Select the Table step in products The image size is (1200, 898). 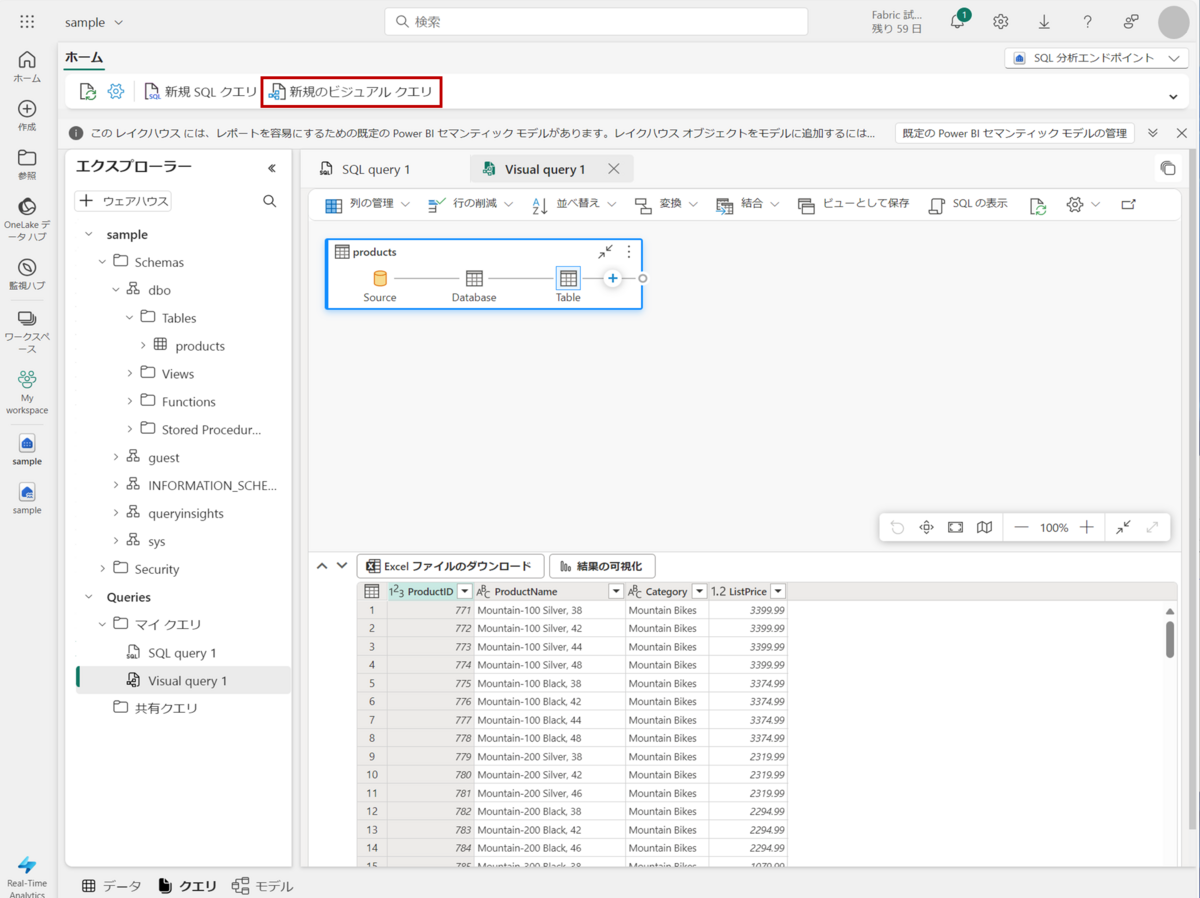click(x=568, y=285)
